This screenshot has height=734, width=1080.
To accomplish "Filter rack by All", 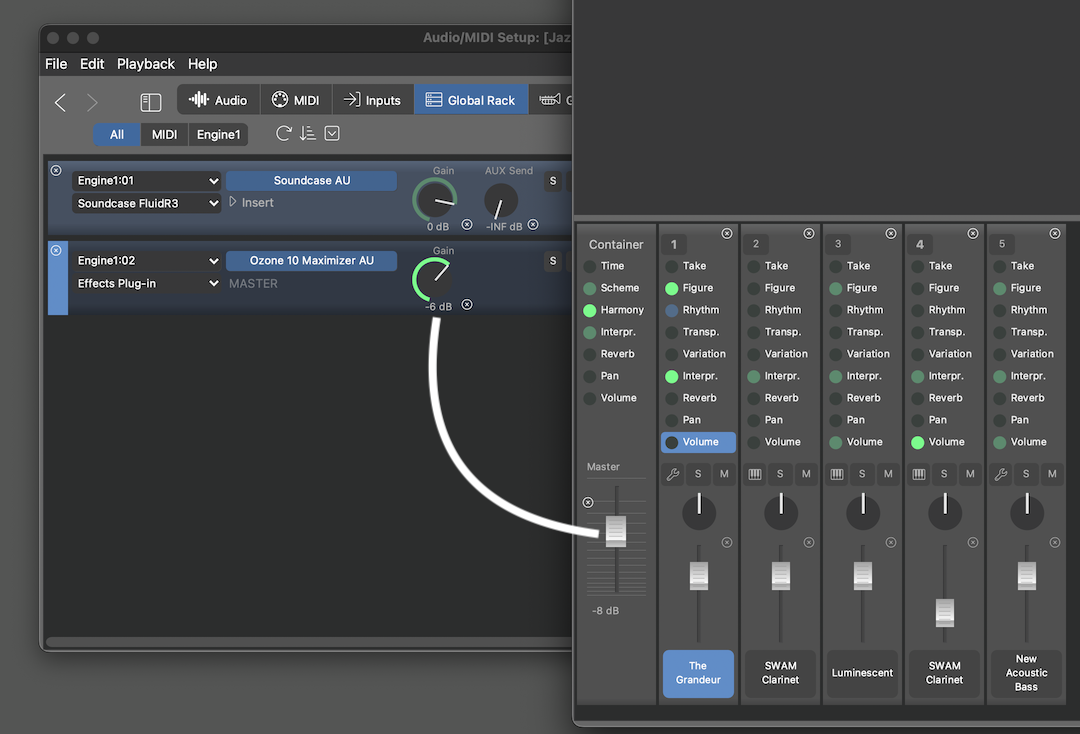I will coord(117,134).
